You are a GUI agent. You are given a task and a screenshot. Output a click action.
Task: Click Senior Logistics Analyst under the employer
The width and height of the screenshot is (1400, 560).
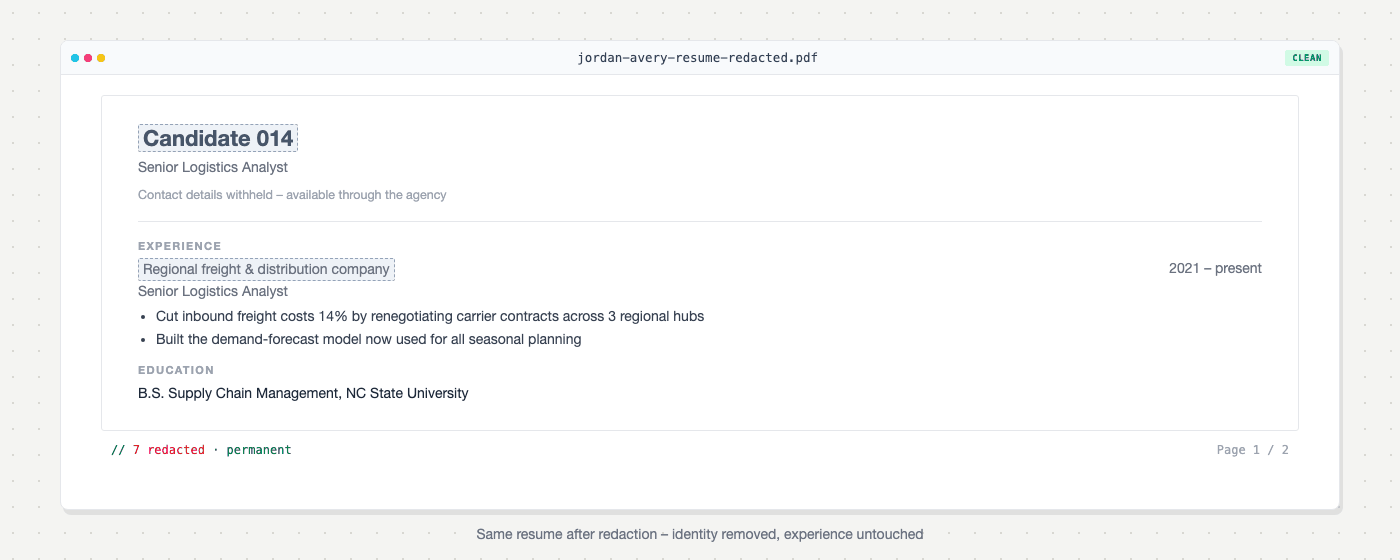[x=213, y=291]
